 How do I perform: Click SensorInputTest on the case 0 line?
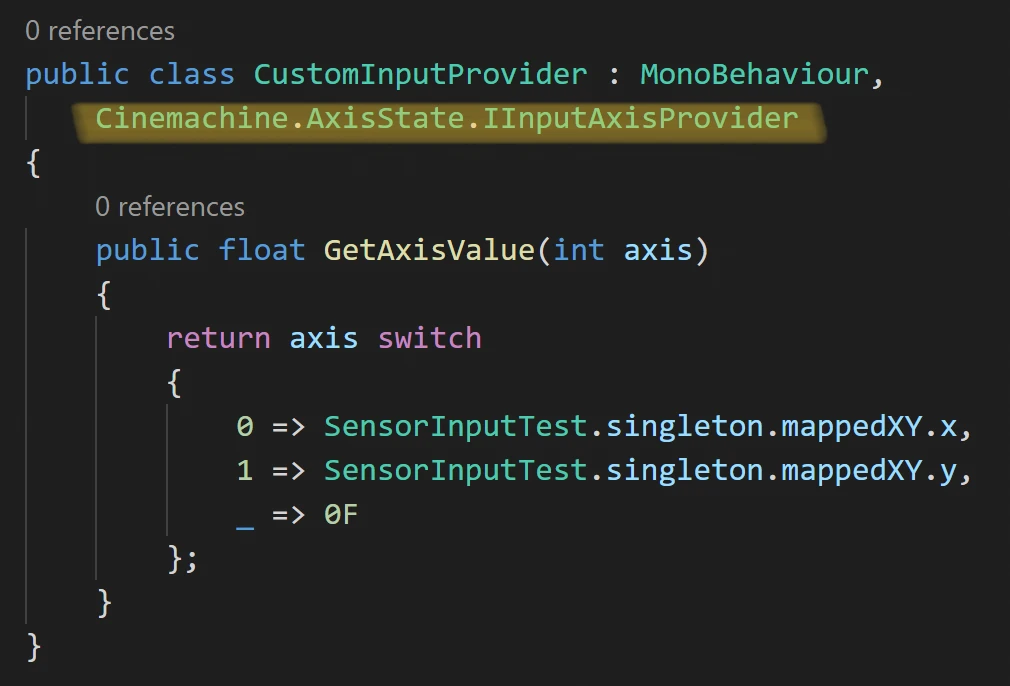(x=456, y=427)
